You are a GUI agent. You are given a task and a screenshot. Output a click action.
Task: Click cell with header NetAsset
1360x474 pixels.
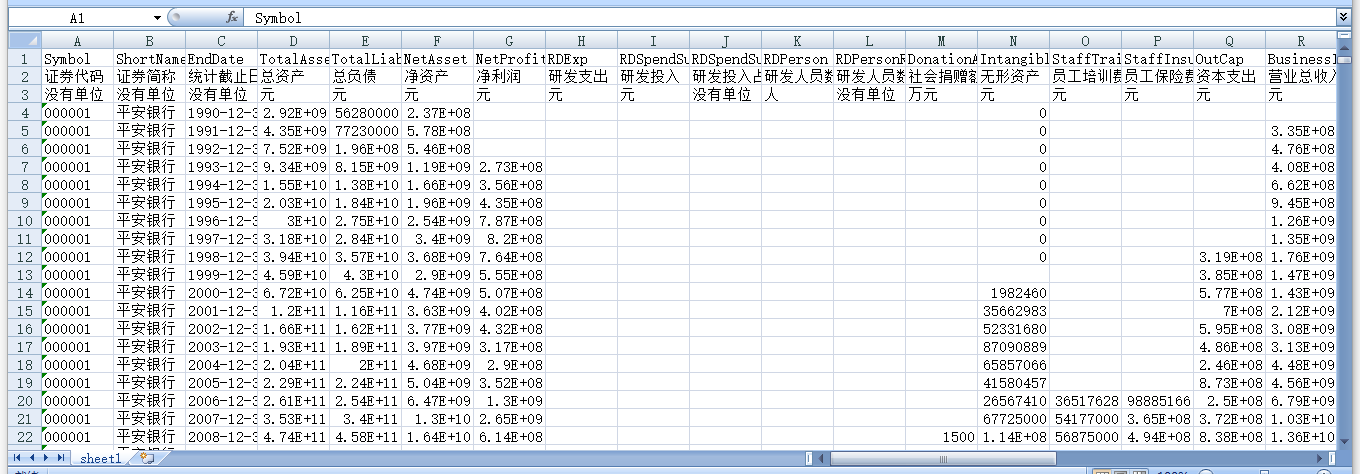[437, 59]
